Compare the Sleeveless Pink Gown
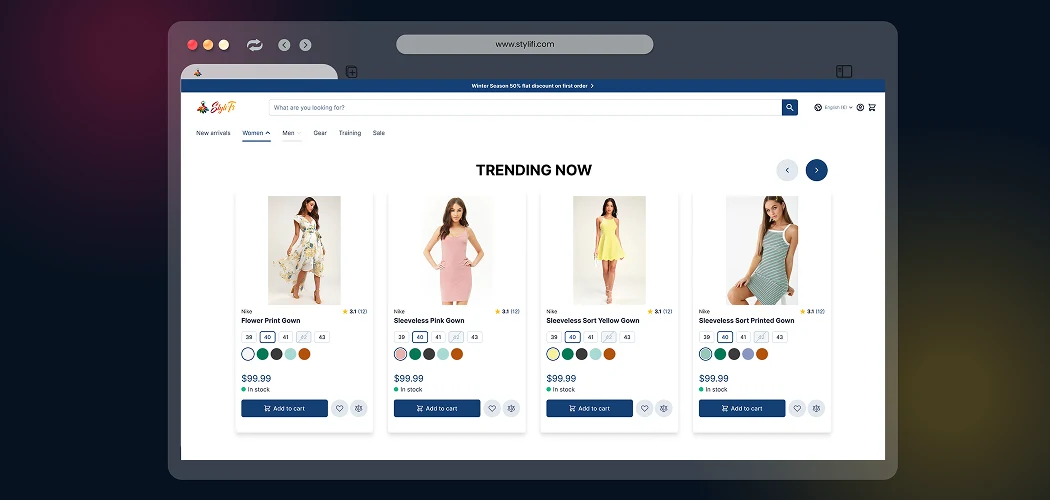Screen dimensions: 1050x500 point(511,408)
